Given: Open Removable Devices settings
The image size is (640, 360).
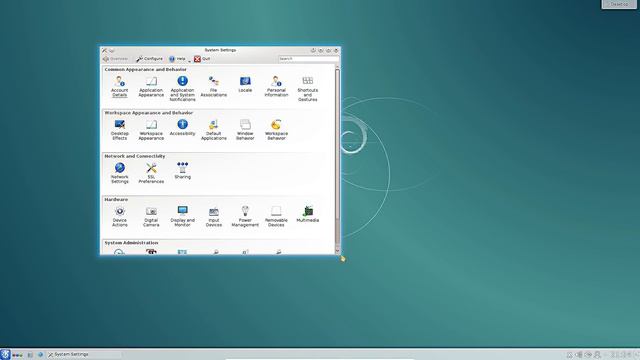Looking at the screenshot, I should tap(276, 217).
